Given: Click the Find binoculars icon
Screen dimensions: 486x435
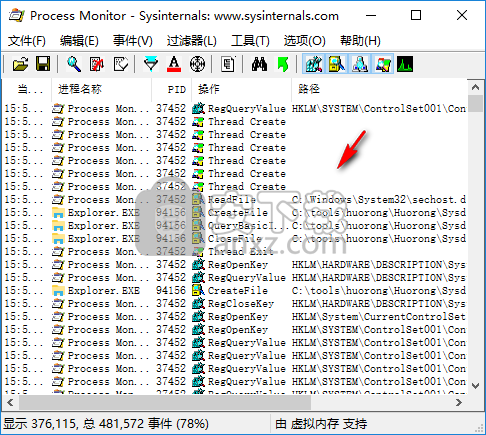Looking at the screenshot, I should (x=259, y=64).
